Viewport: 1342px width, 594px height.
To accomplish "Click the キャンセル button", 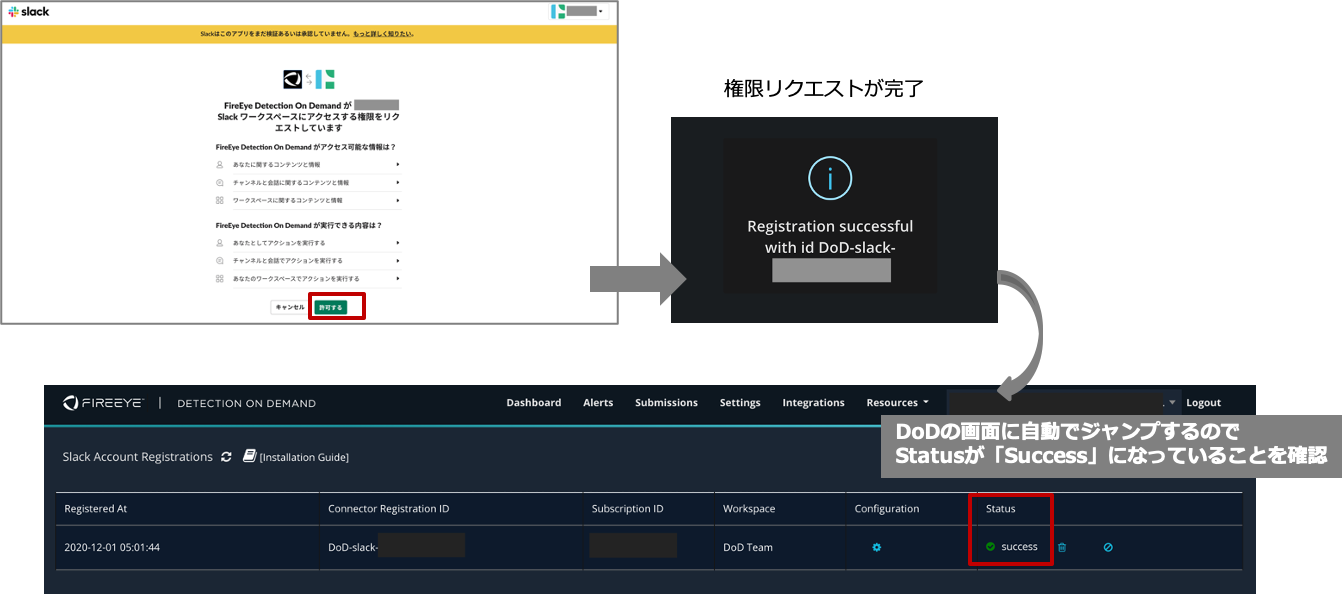I will [289, 307].
